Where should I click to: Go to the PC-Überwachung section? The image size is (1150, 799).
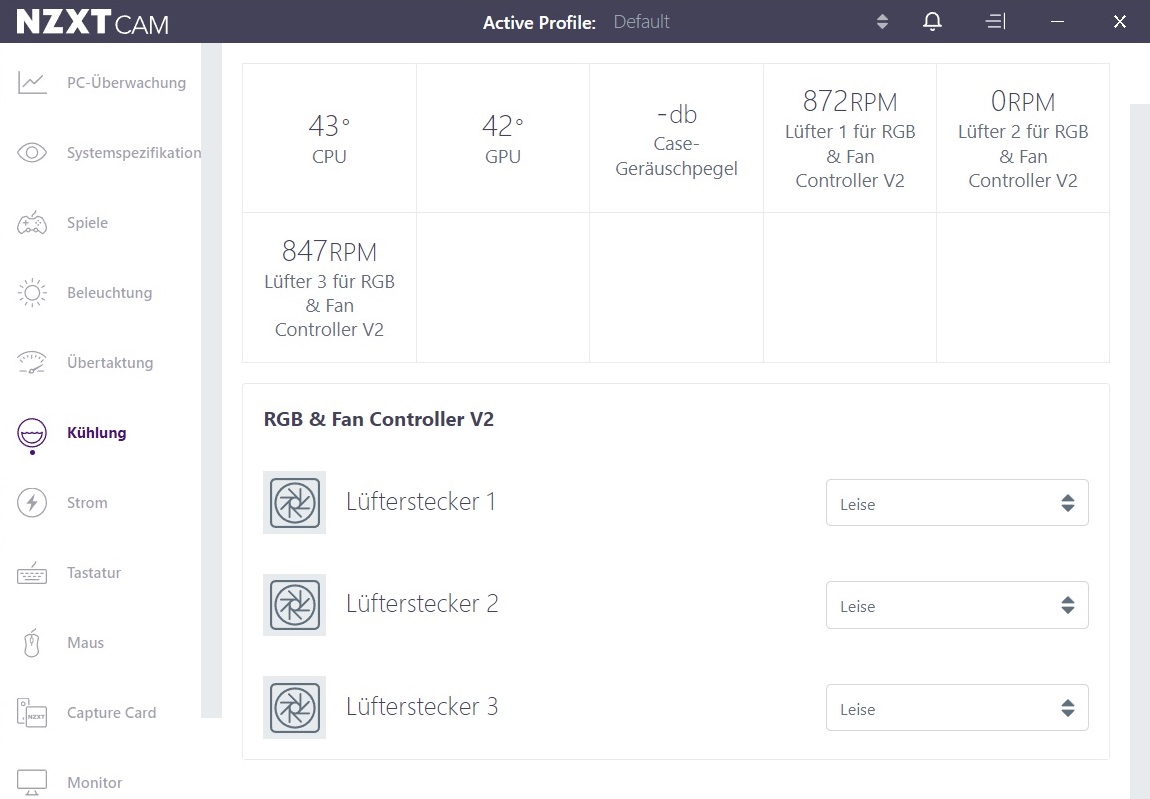(x=126, y=83)
